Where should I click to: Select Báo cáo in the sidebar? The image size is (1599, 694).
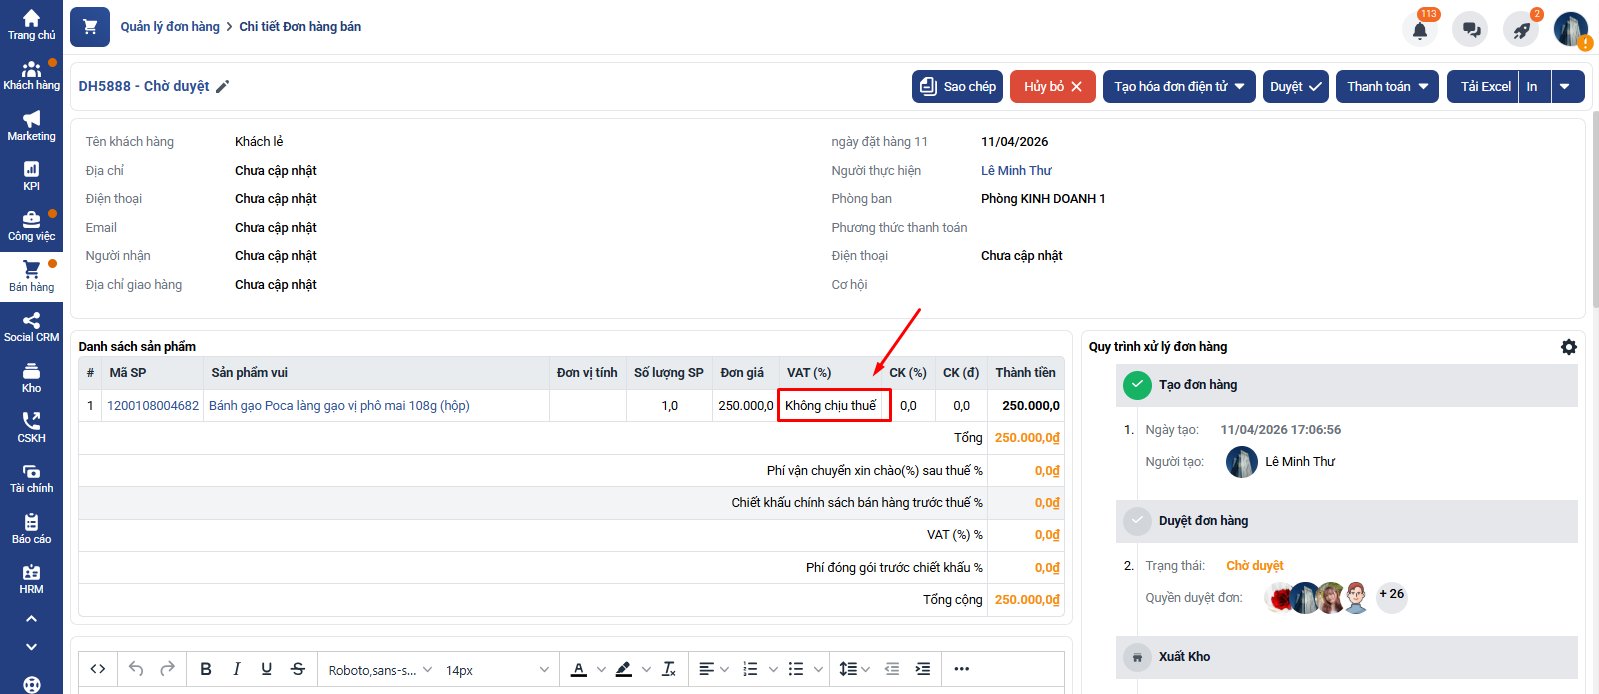point(31,529)
